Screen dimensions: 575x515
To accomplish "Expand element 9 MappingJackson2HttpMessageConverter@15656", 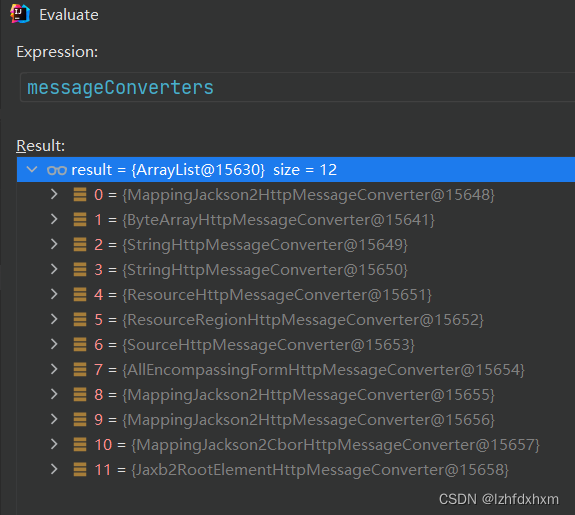I will [x=54, y=419].
